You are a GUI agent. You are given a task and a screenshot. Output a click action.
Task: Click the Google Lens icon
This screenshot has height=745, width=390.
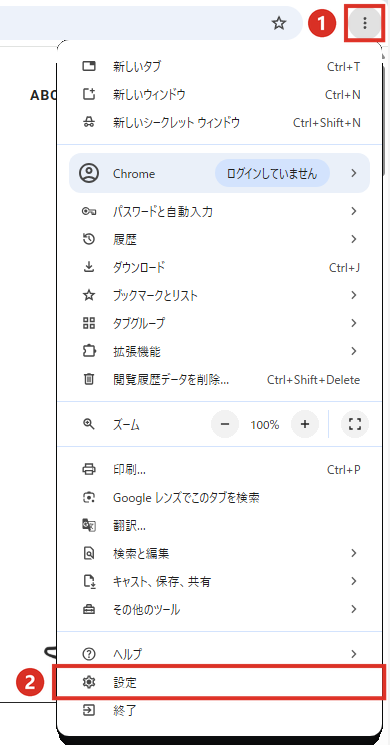[x=89, y=497]
